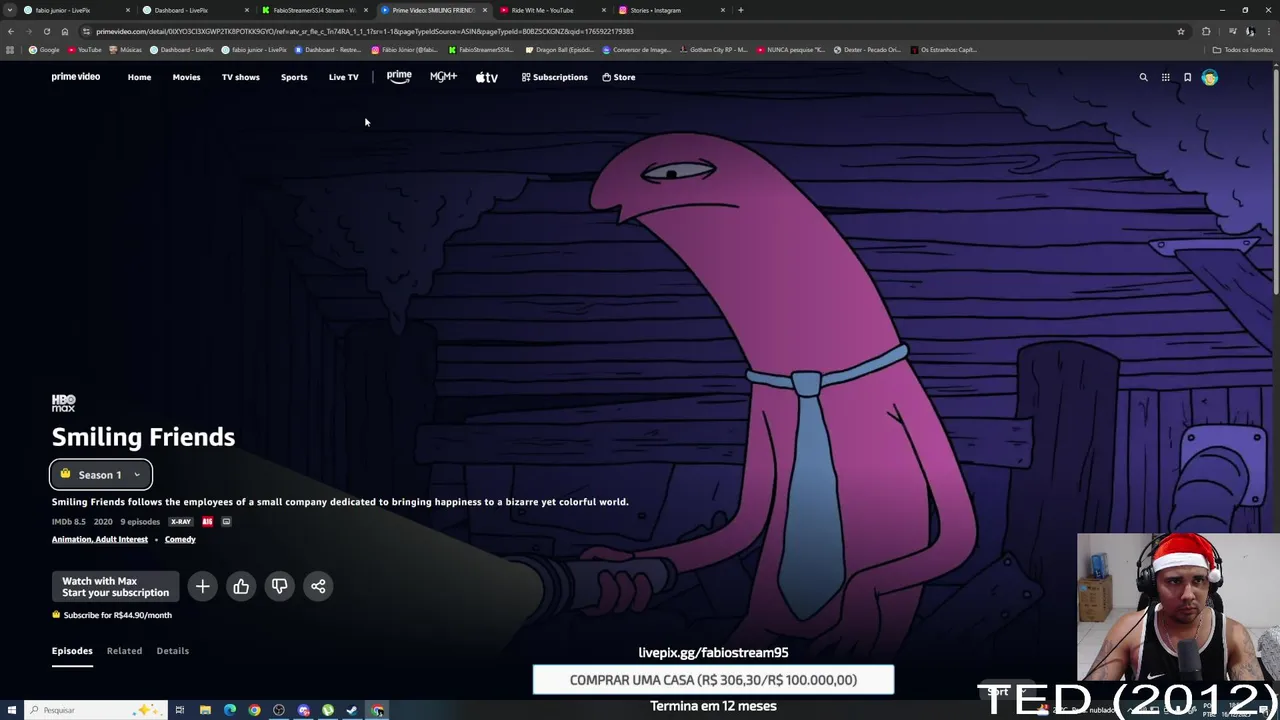Open File Explorer from taskbar
This screenshot has height=720, width=1280.
click(x=205, y=710)
